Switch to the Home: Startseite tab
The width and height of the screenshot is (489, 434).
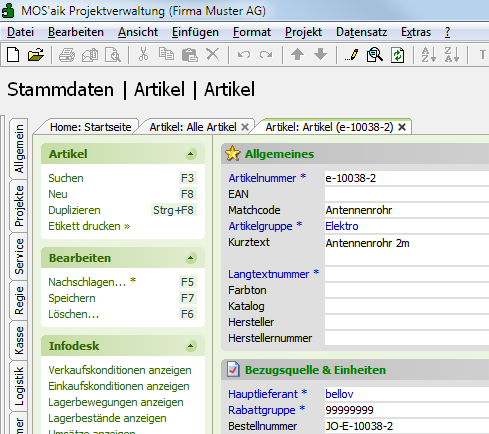(x=91, y=127)
